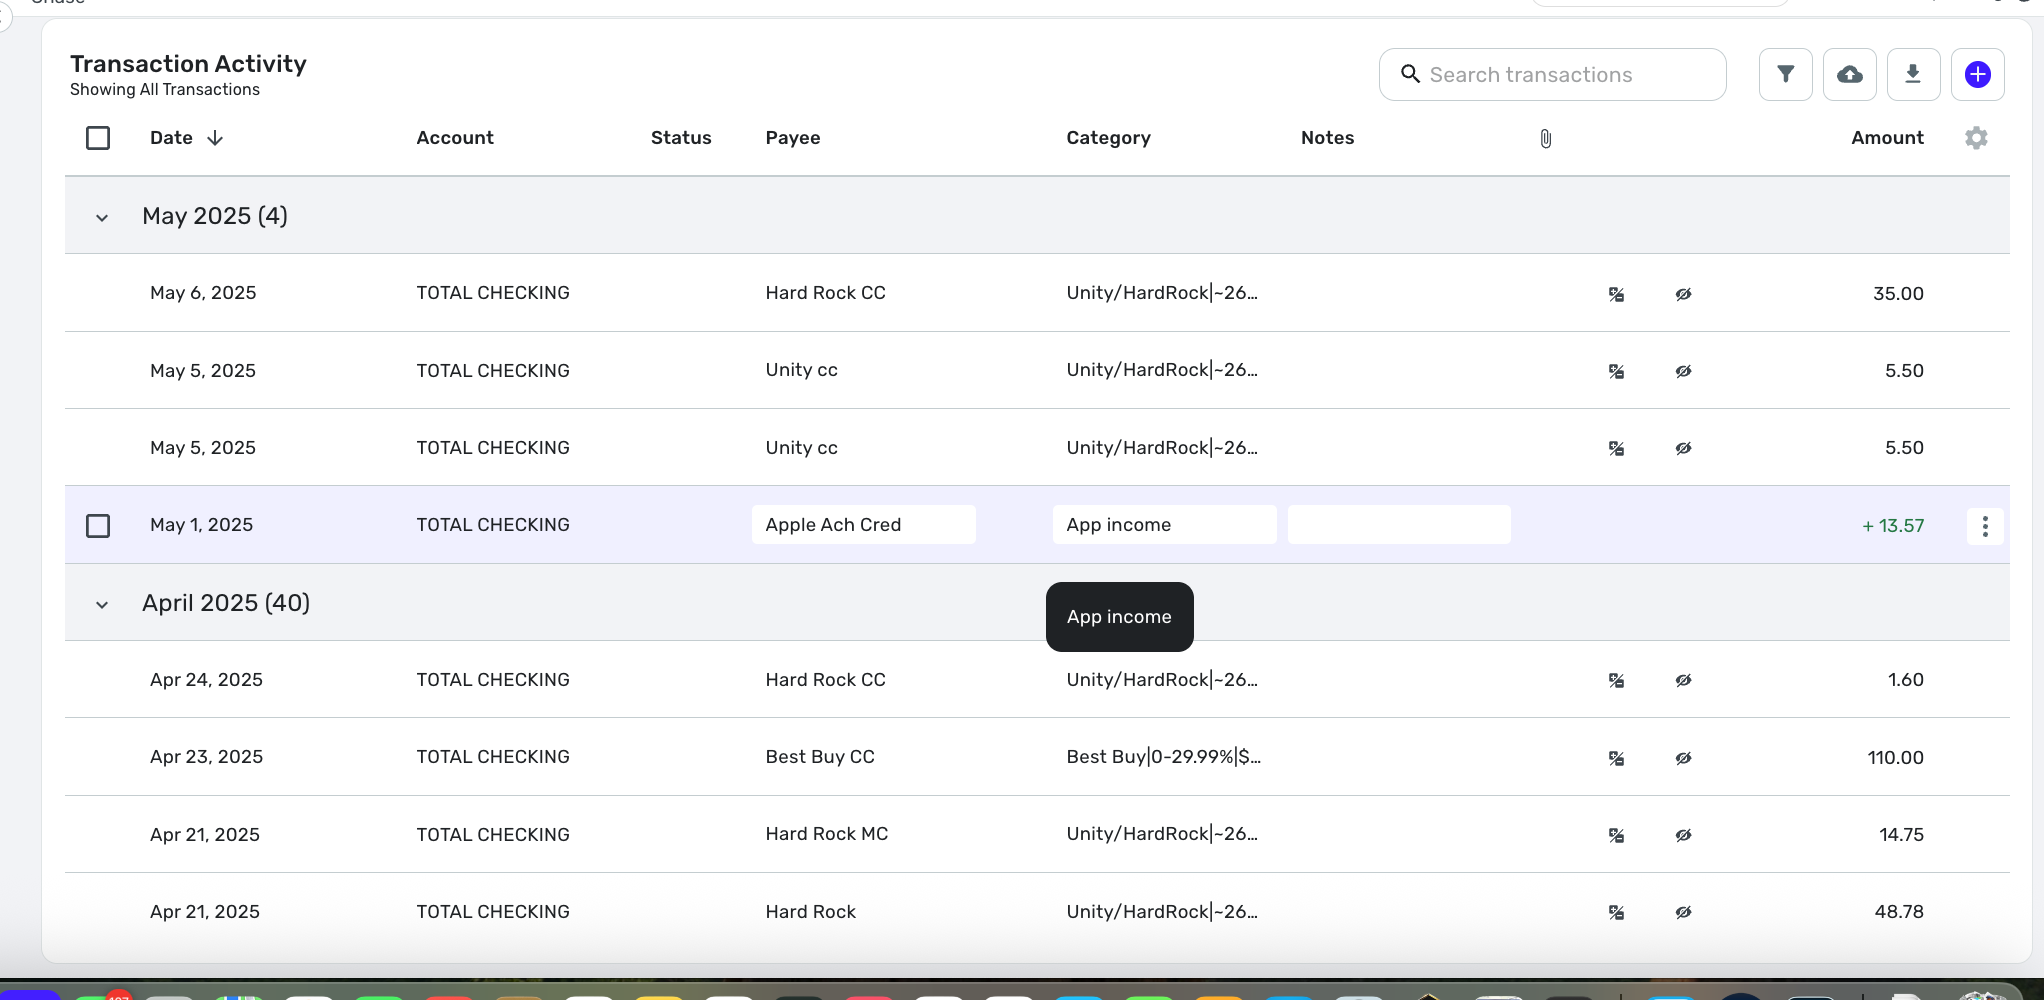Click the 35.00 amount
The width and height of the screenshot is (2044, 1000).
click(1898, 294)
